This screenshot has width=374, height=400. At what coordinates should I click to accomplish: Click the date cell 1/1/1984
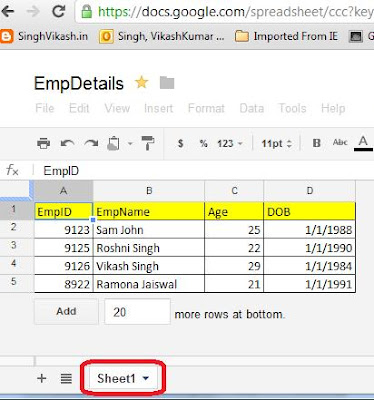coord(310,266)
